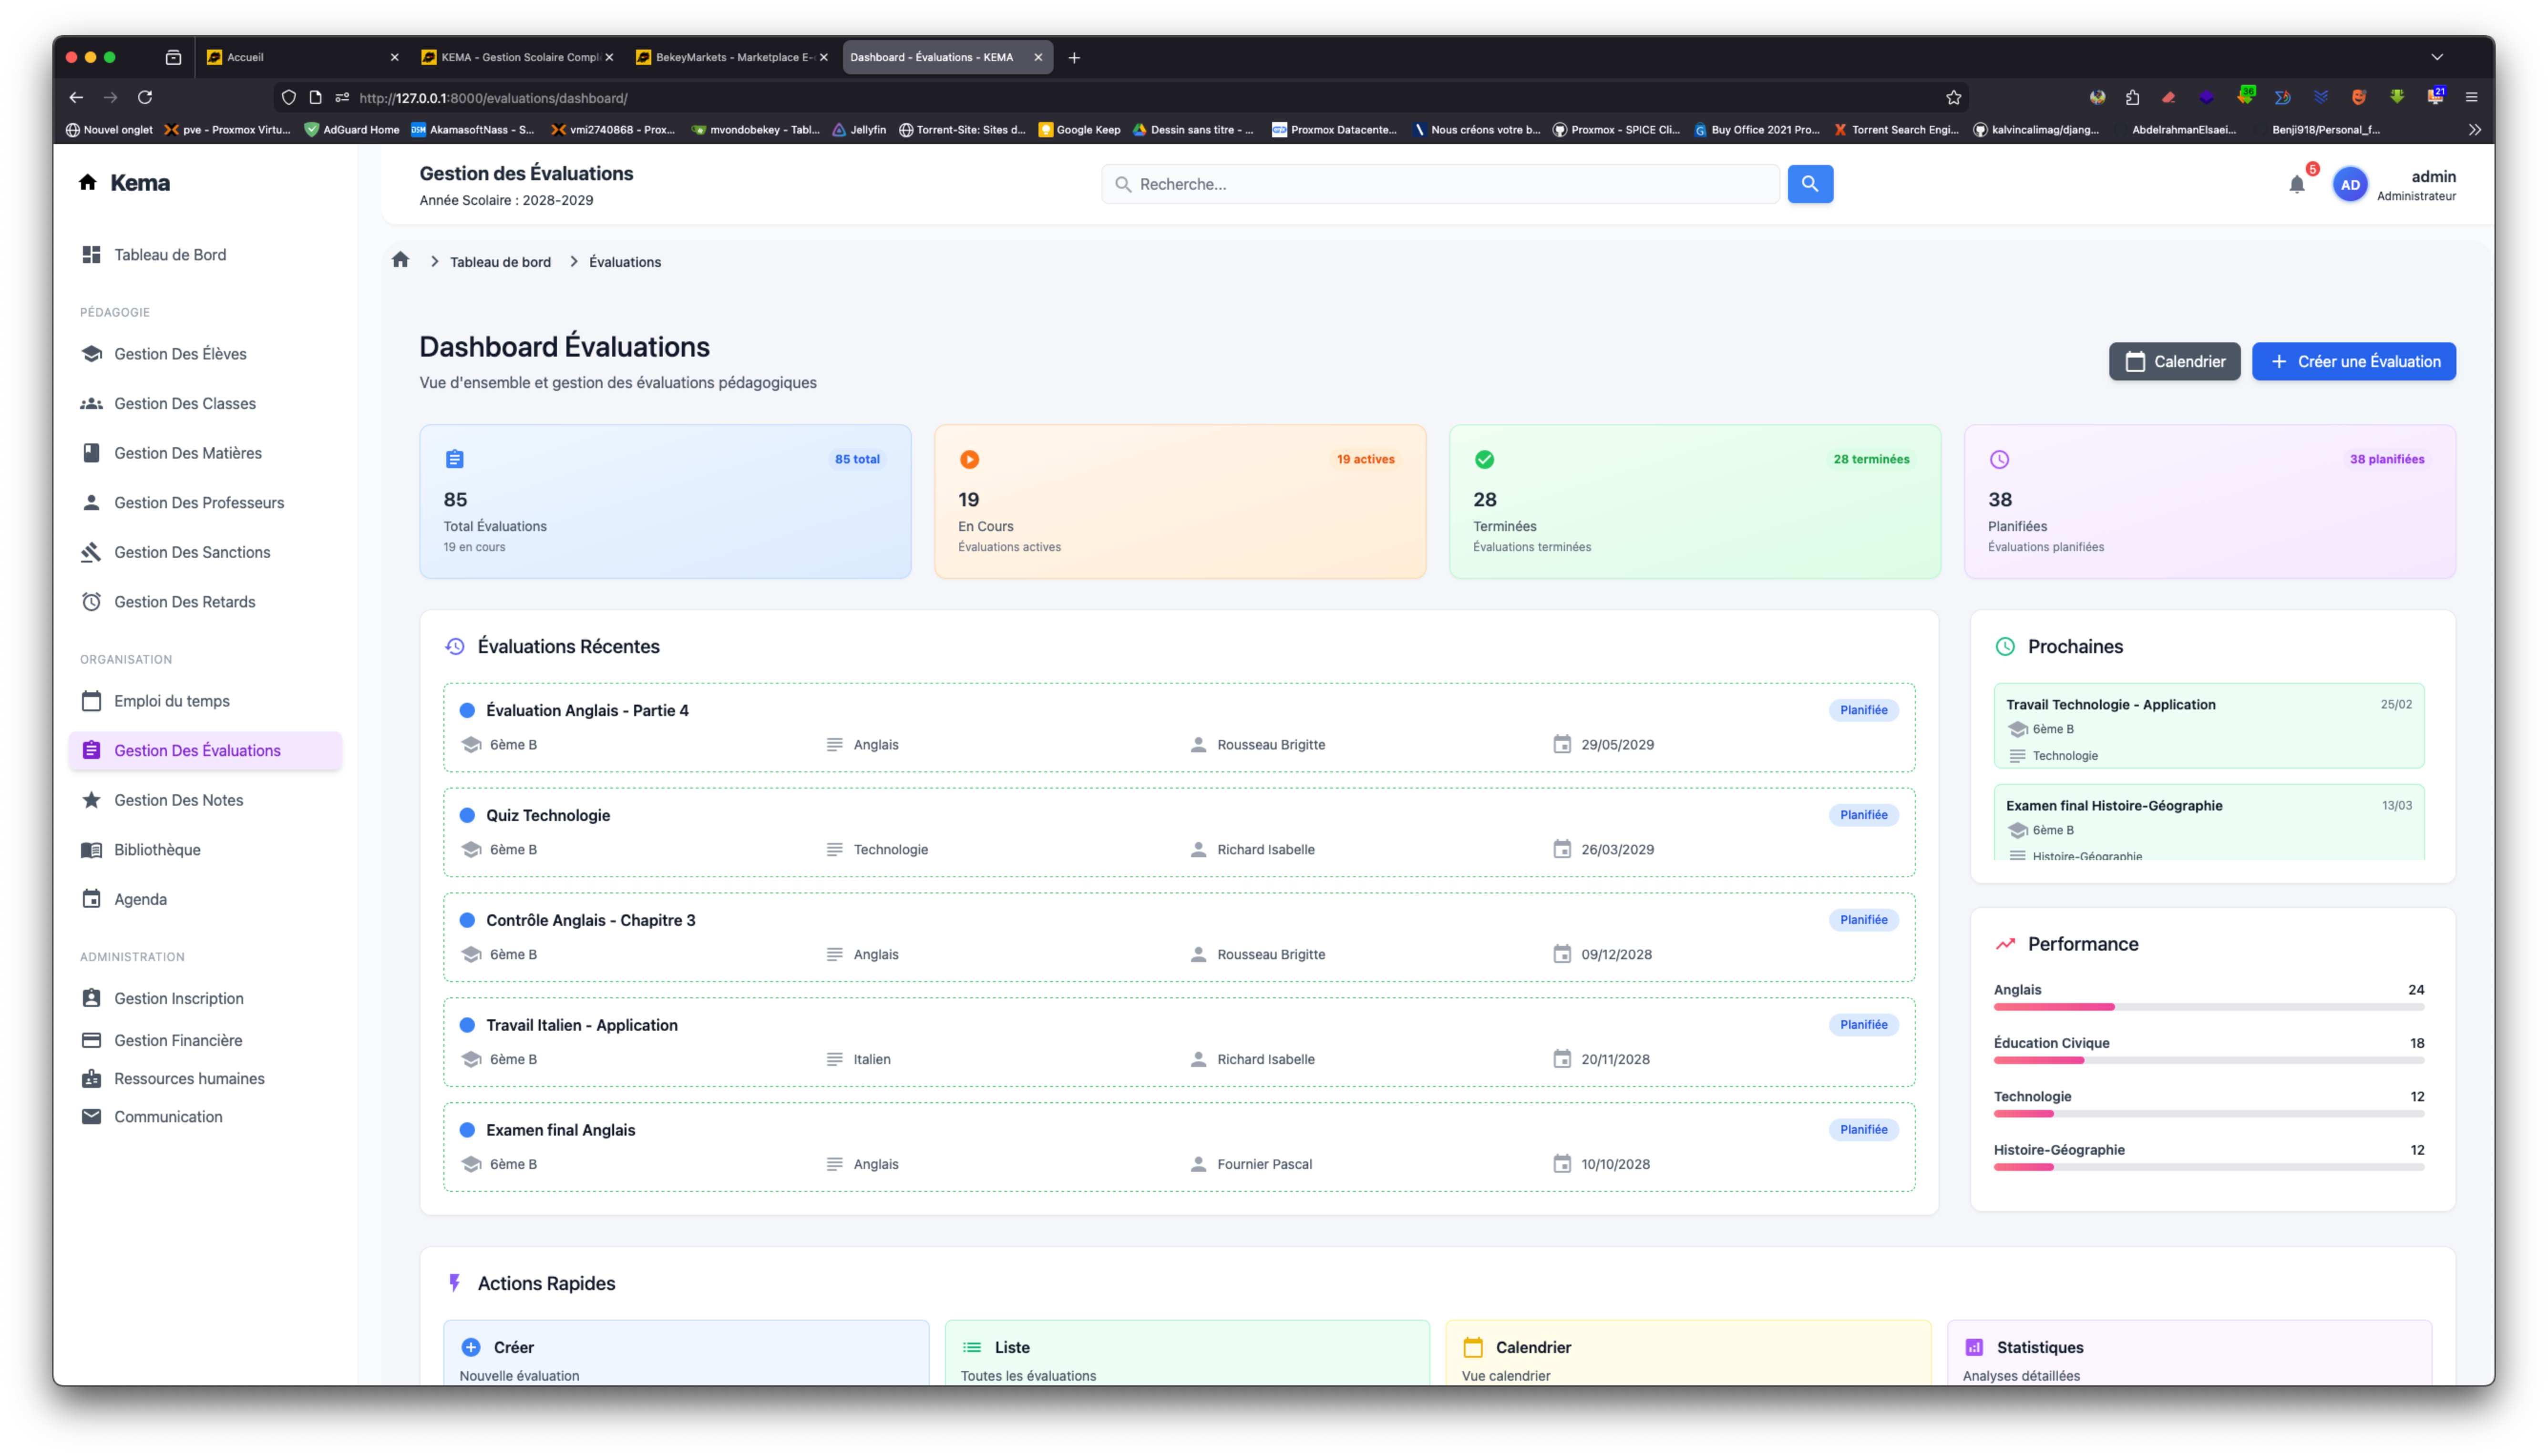Open the list all tabs dropdown
The height and width of the screenshot is (1456, 2548).
(x=2437, y=57)
